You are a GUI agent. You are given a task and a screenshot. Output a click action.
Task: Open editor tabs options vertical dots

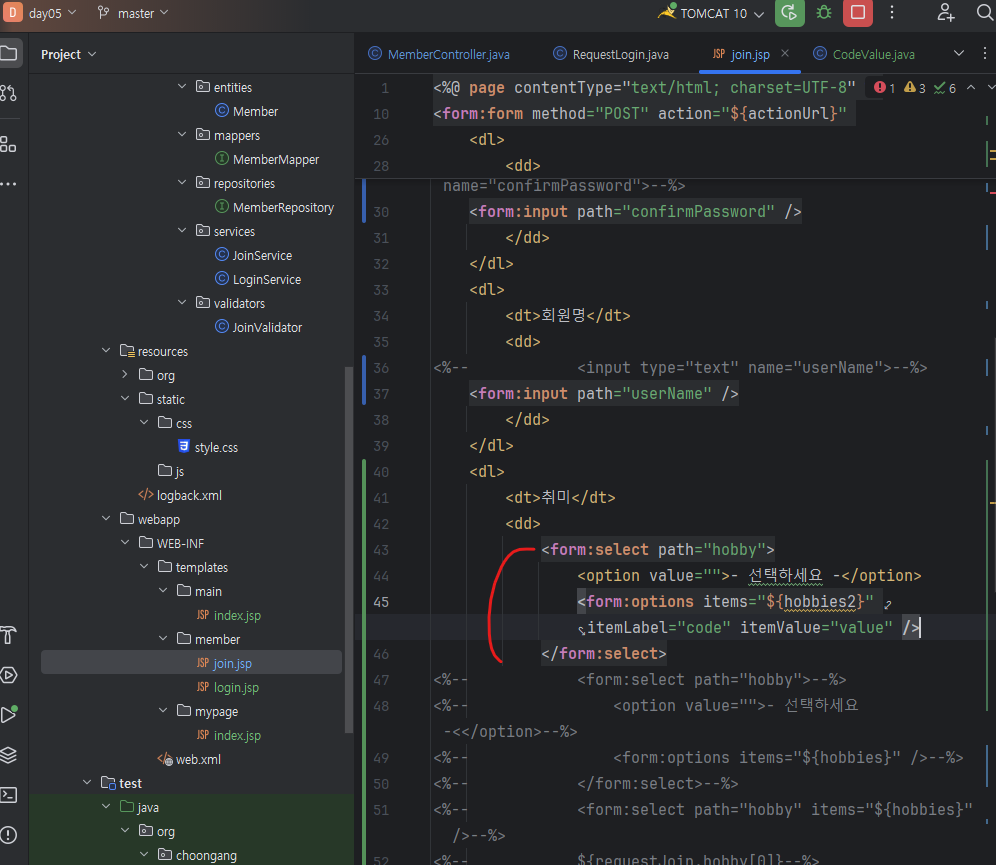pyautogui.click(x=985, y=53)
